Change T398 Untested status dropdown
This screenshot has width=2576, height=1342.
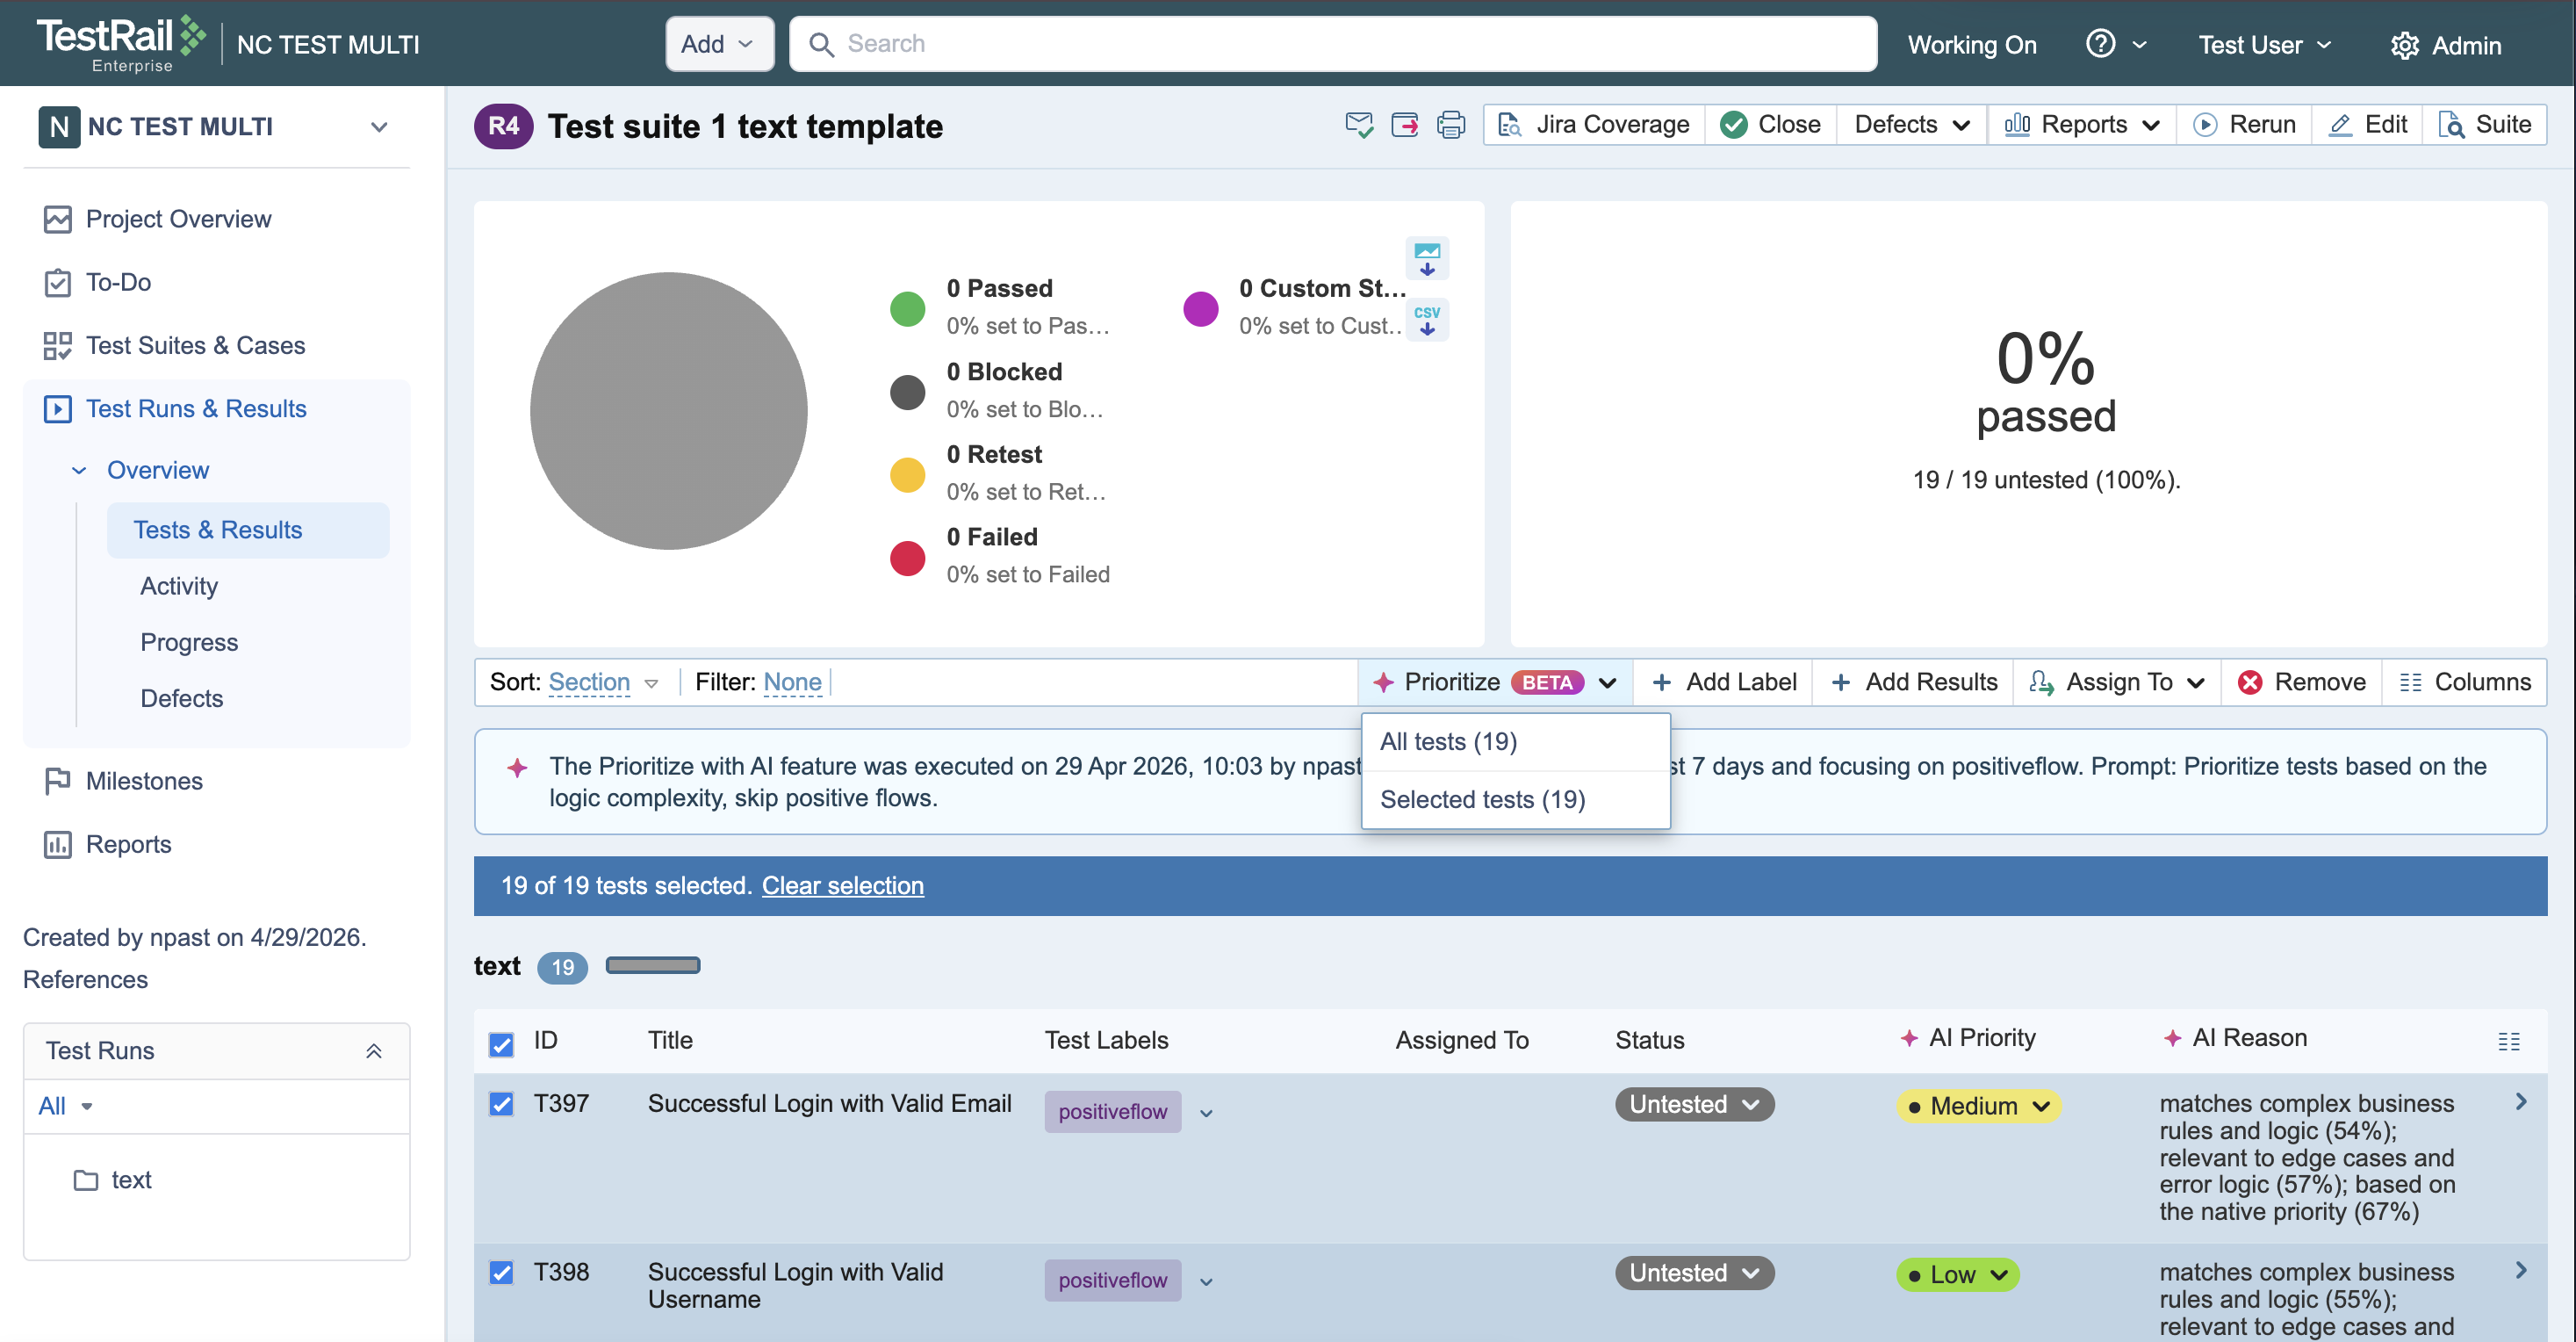coord(1694,1272)
